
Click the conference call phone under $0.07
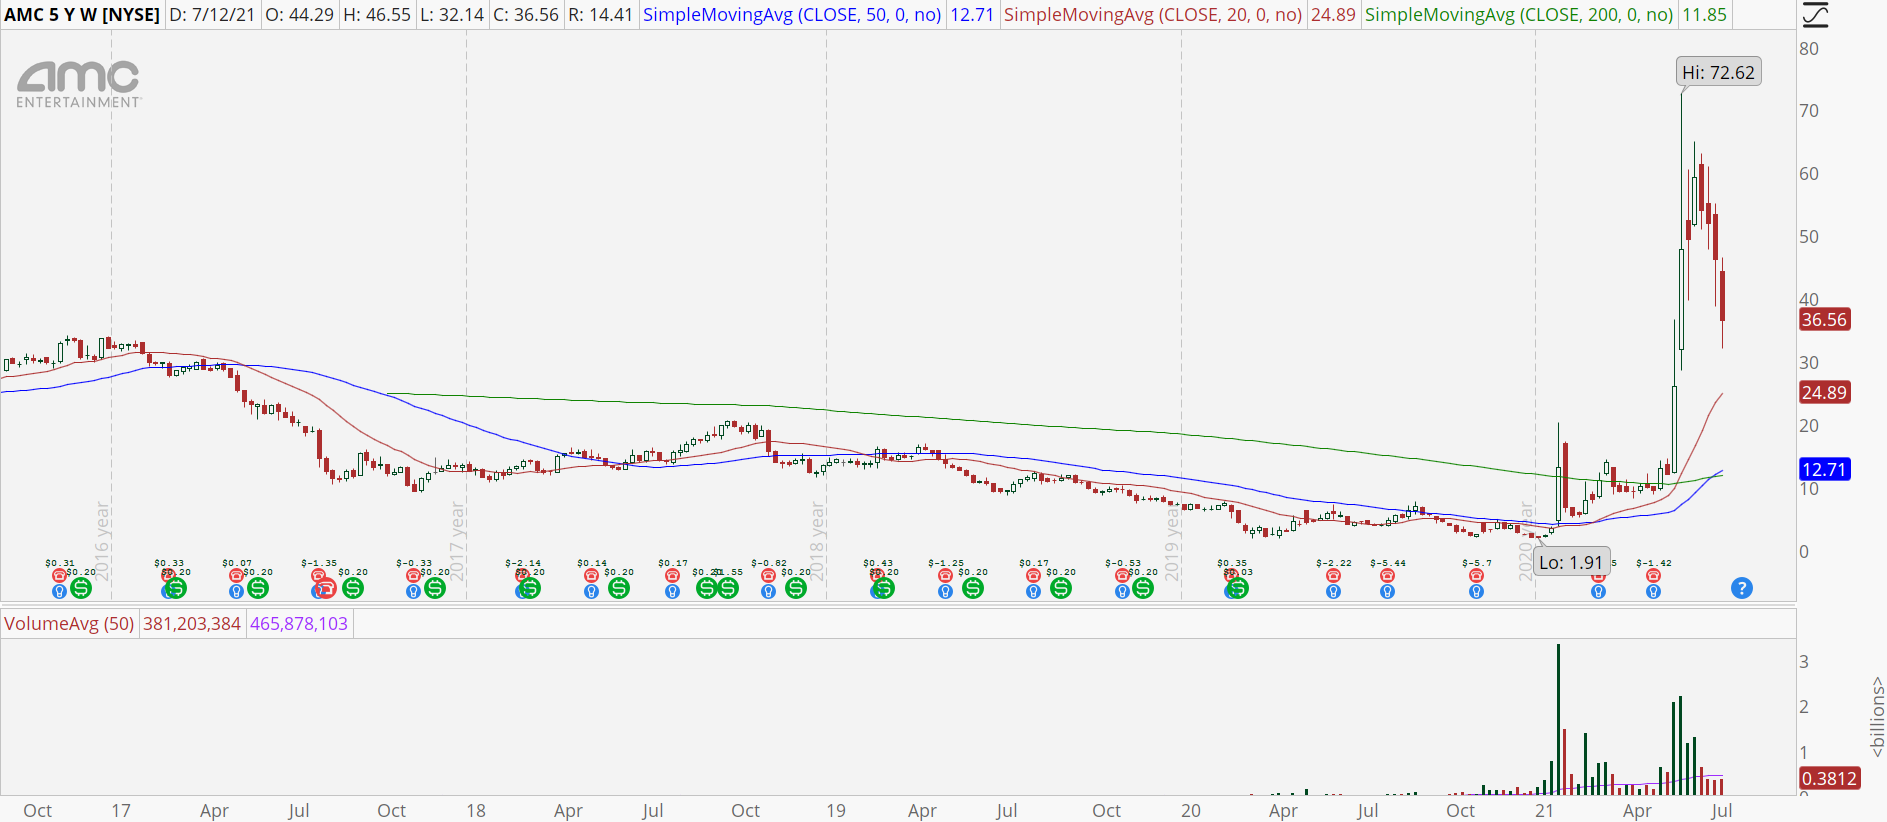point(236,576)
